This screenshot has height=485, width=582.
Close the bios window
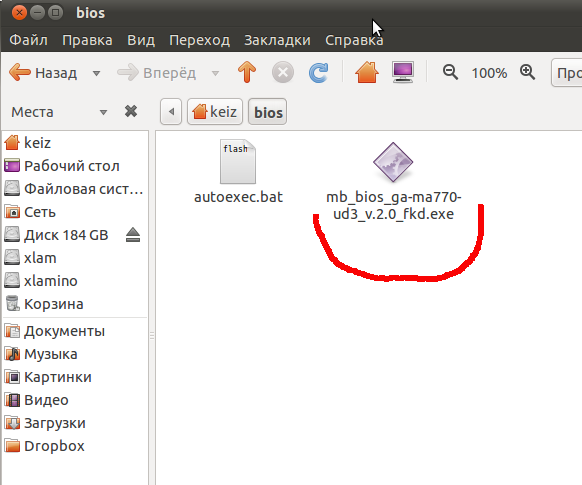19,13
